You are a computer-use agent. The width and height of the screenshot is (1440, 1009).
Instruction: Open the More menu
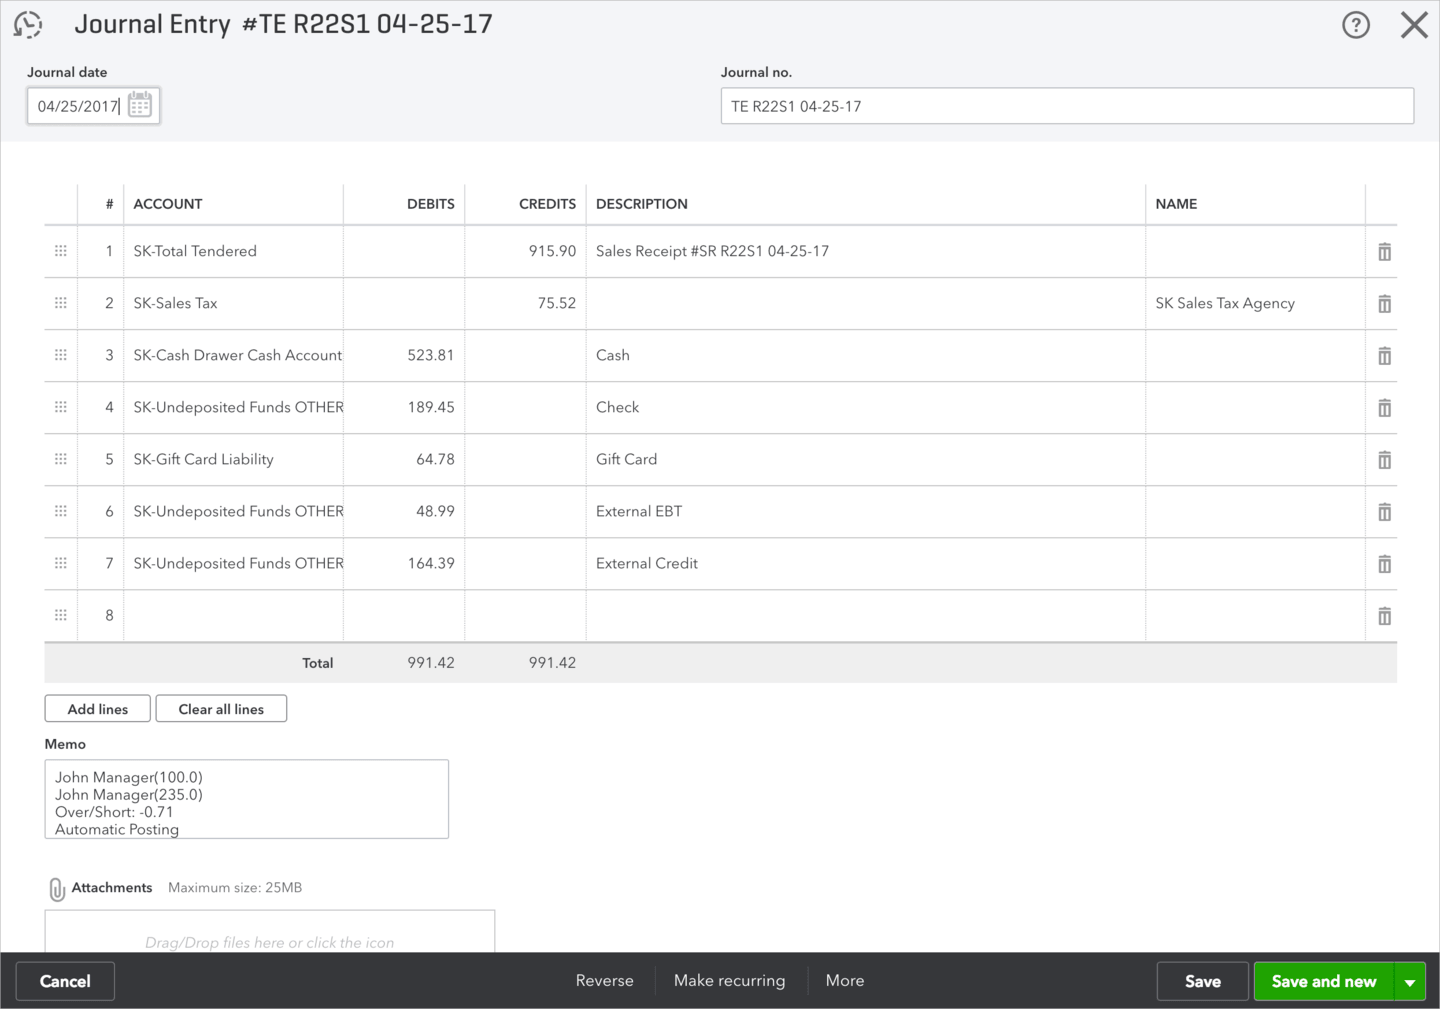tap(845, 981)
